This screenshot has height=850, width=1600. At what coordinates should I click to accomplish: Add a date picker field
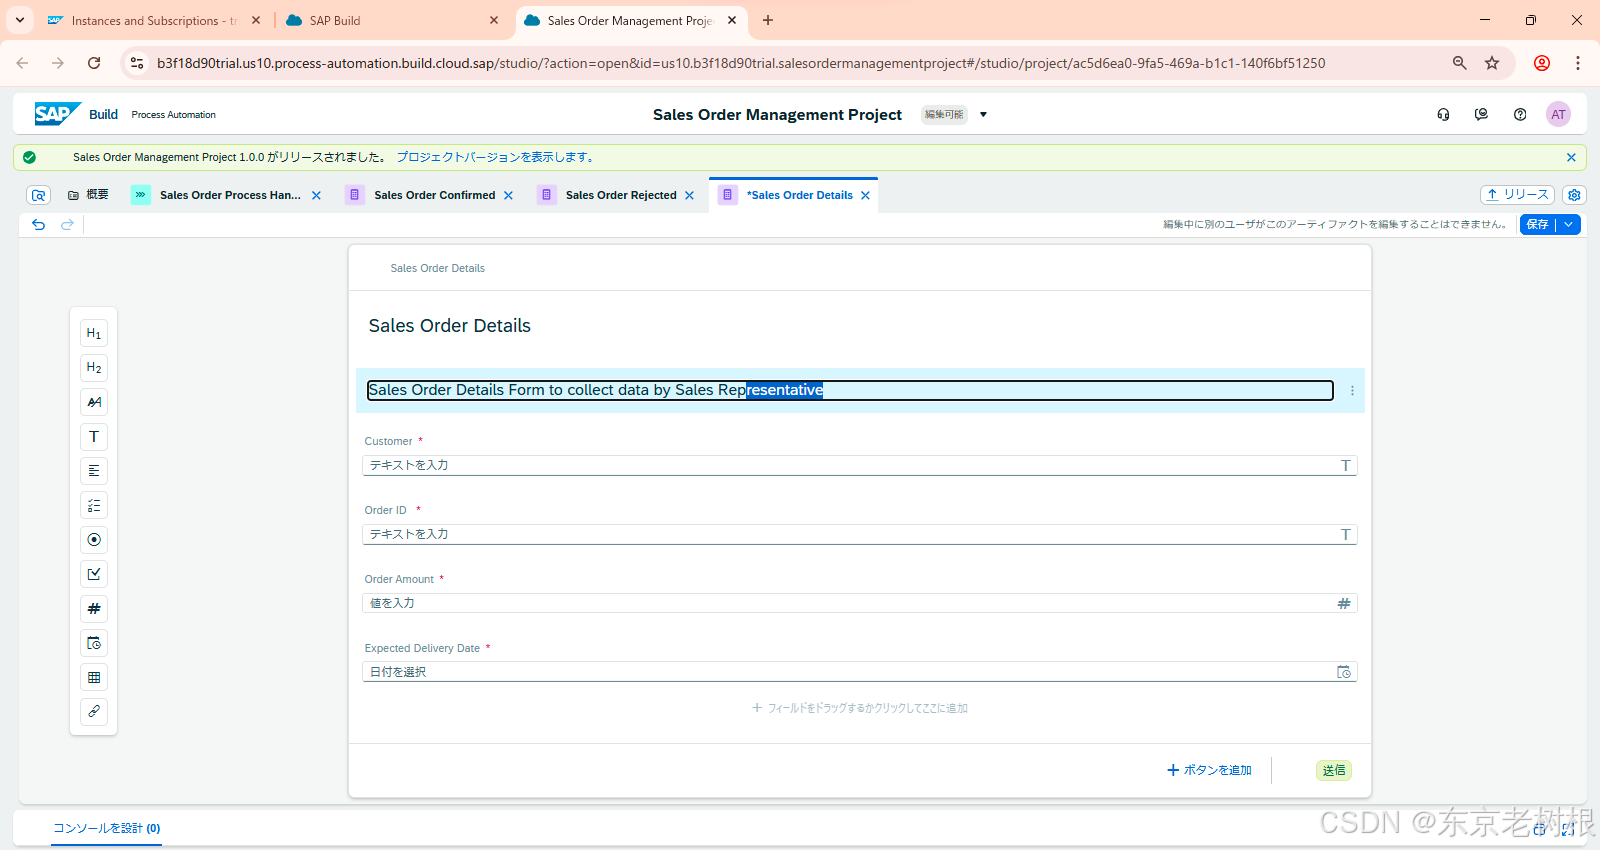point(94,643)
